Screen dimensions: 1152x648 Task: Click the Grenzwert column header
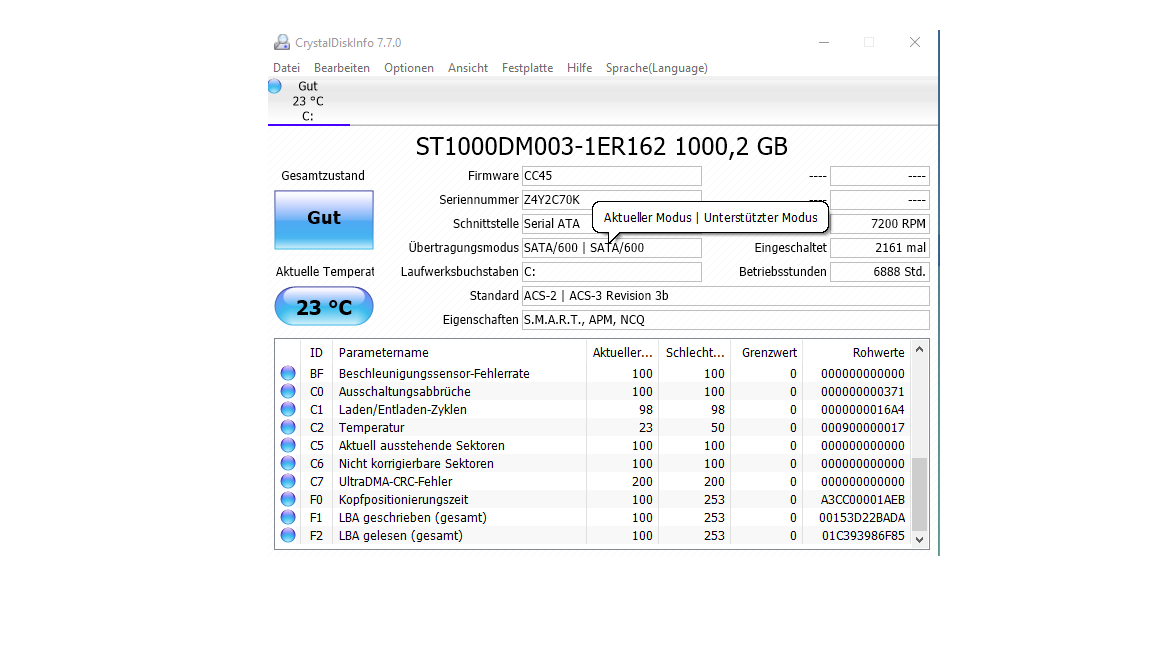click(x=766, y=353)
